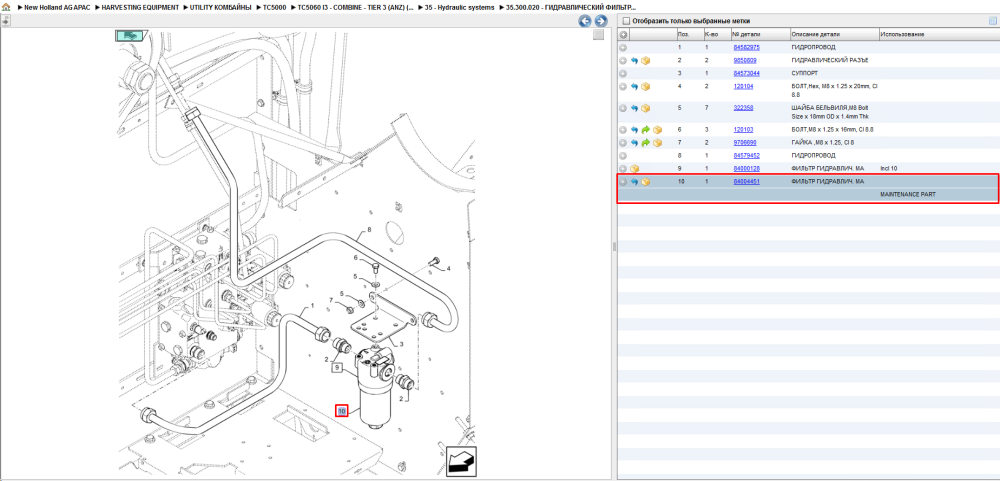The image size is (1000, 481).
Task: Go to next illustration arrow
Action: [599, 21]
